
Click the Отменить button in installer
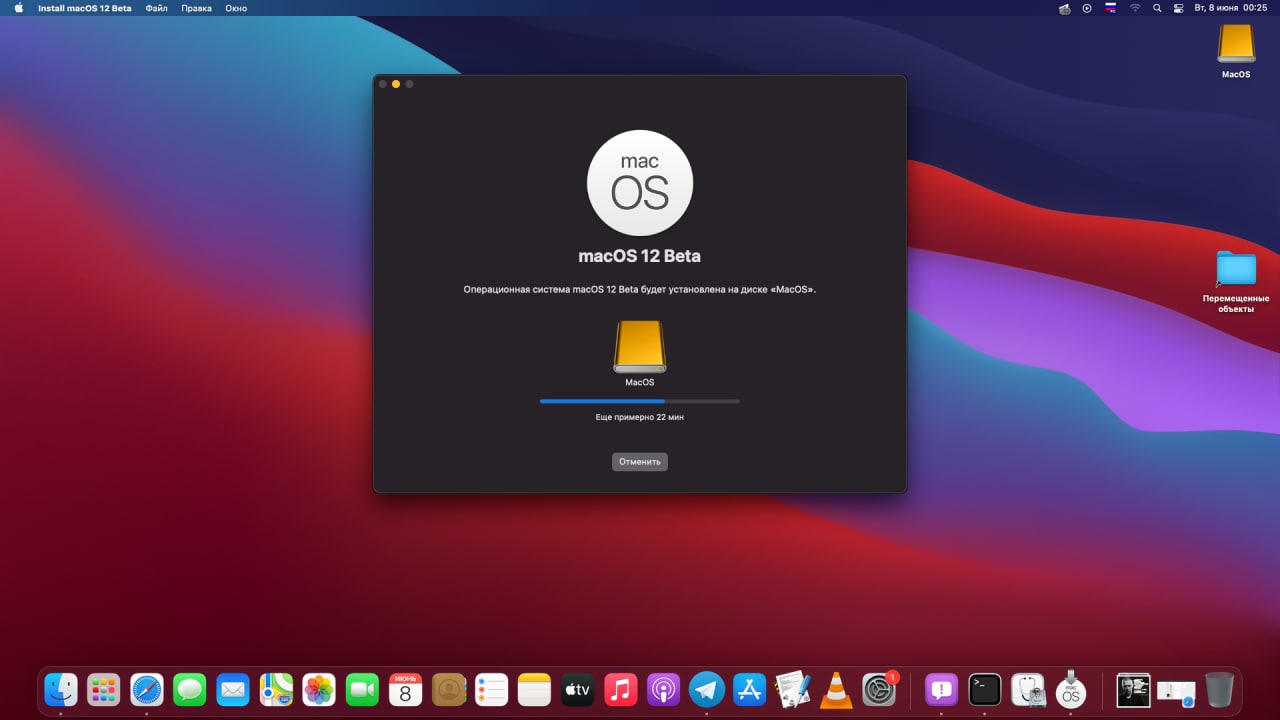(640, 462)
